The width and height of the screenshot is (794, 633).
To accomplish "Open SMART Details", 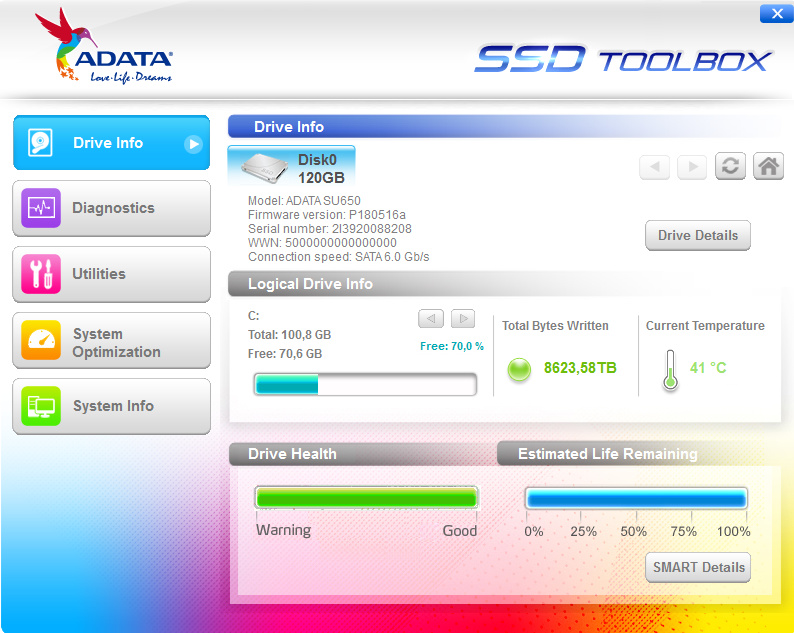I will [698, 567].
